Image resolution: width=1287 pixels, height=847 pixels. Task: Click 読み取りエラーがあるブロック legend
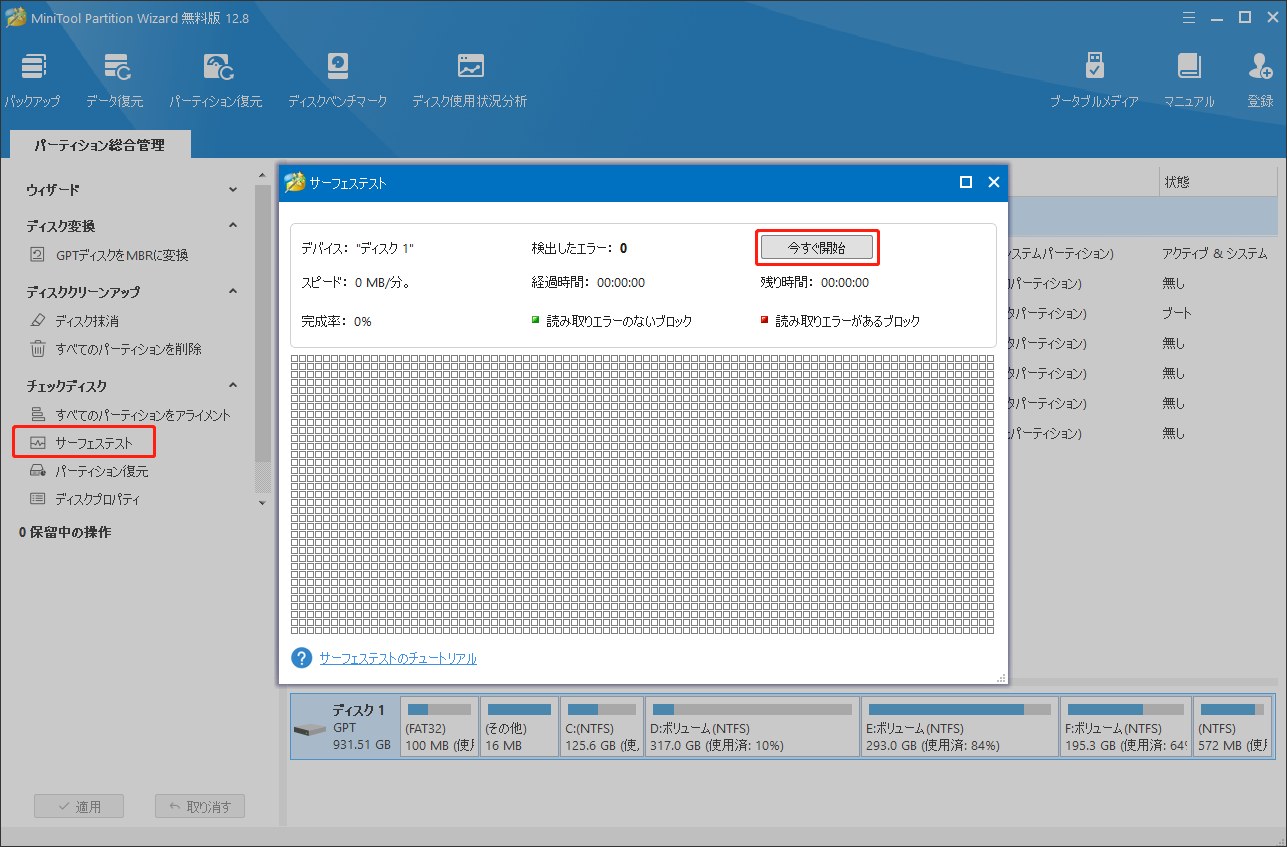[x=840, y=321]
